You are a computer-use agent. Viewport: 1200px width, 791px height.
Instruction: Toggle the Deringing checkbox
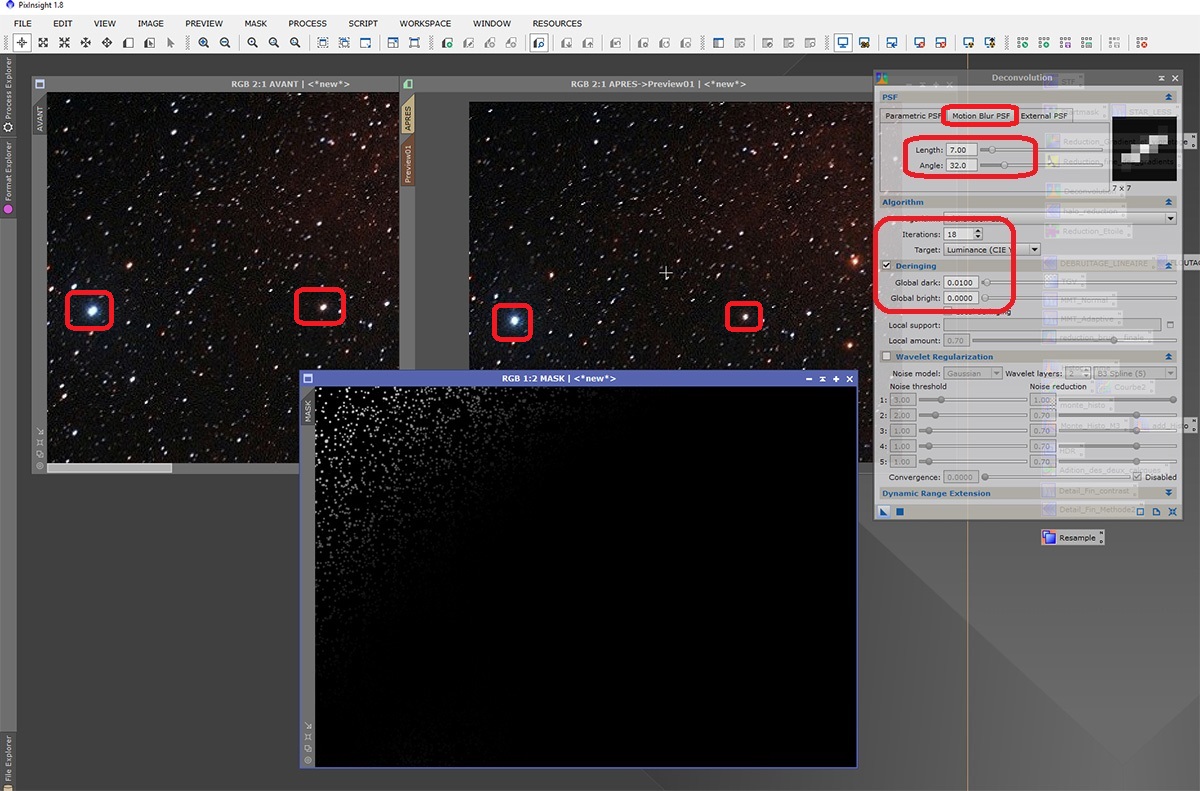point(886,266)
